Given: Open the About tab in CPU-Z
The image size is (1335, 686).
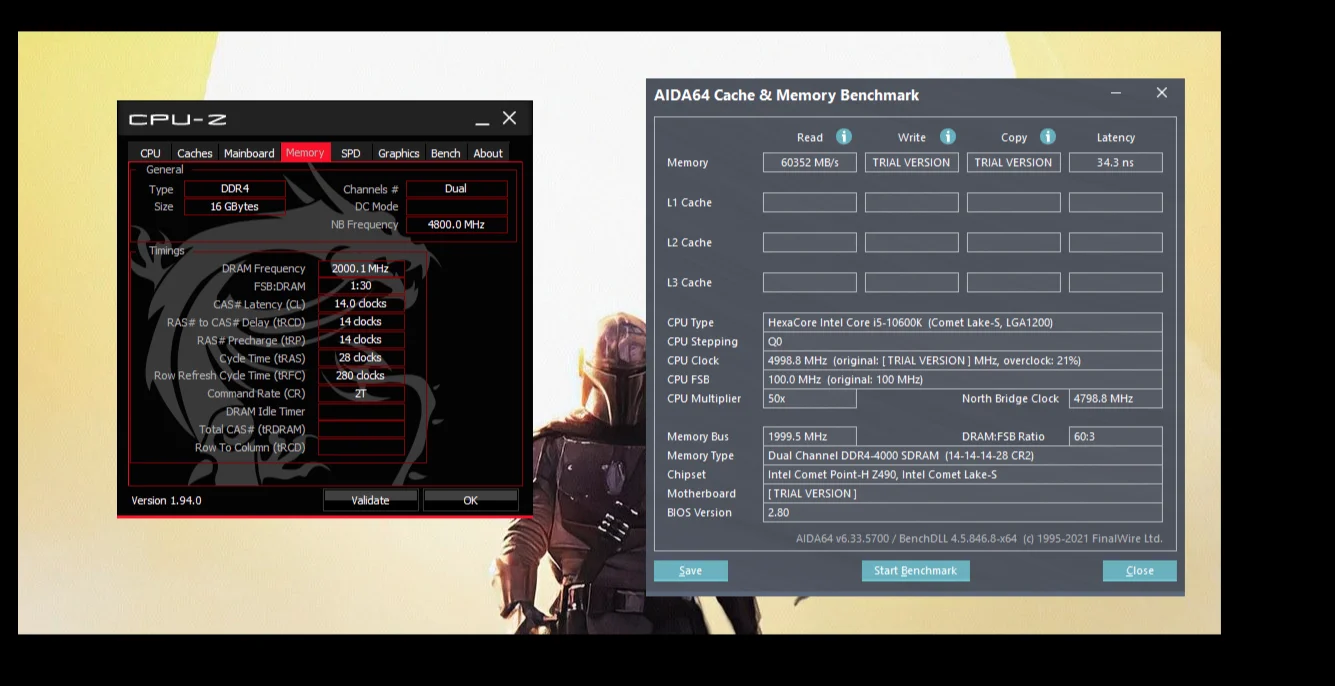Looking at the screenshot, I should (488, 153).
